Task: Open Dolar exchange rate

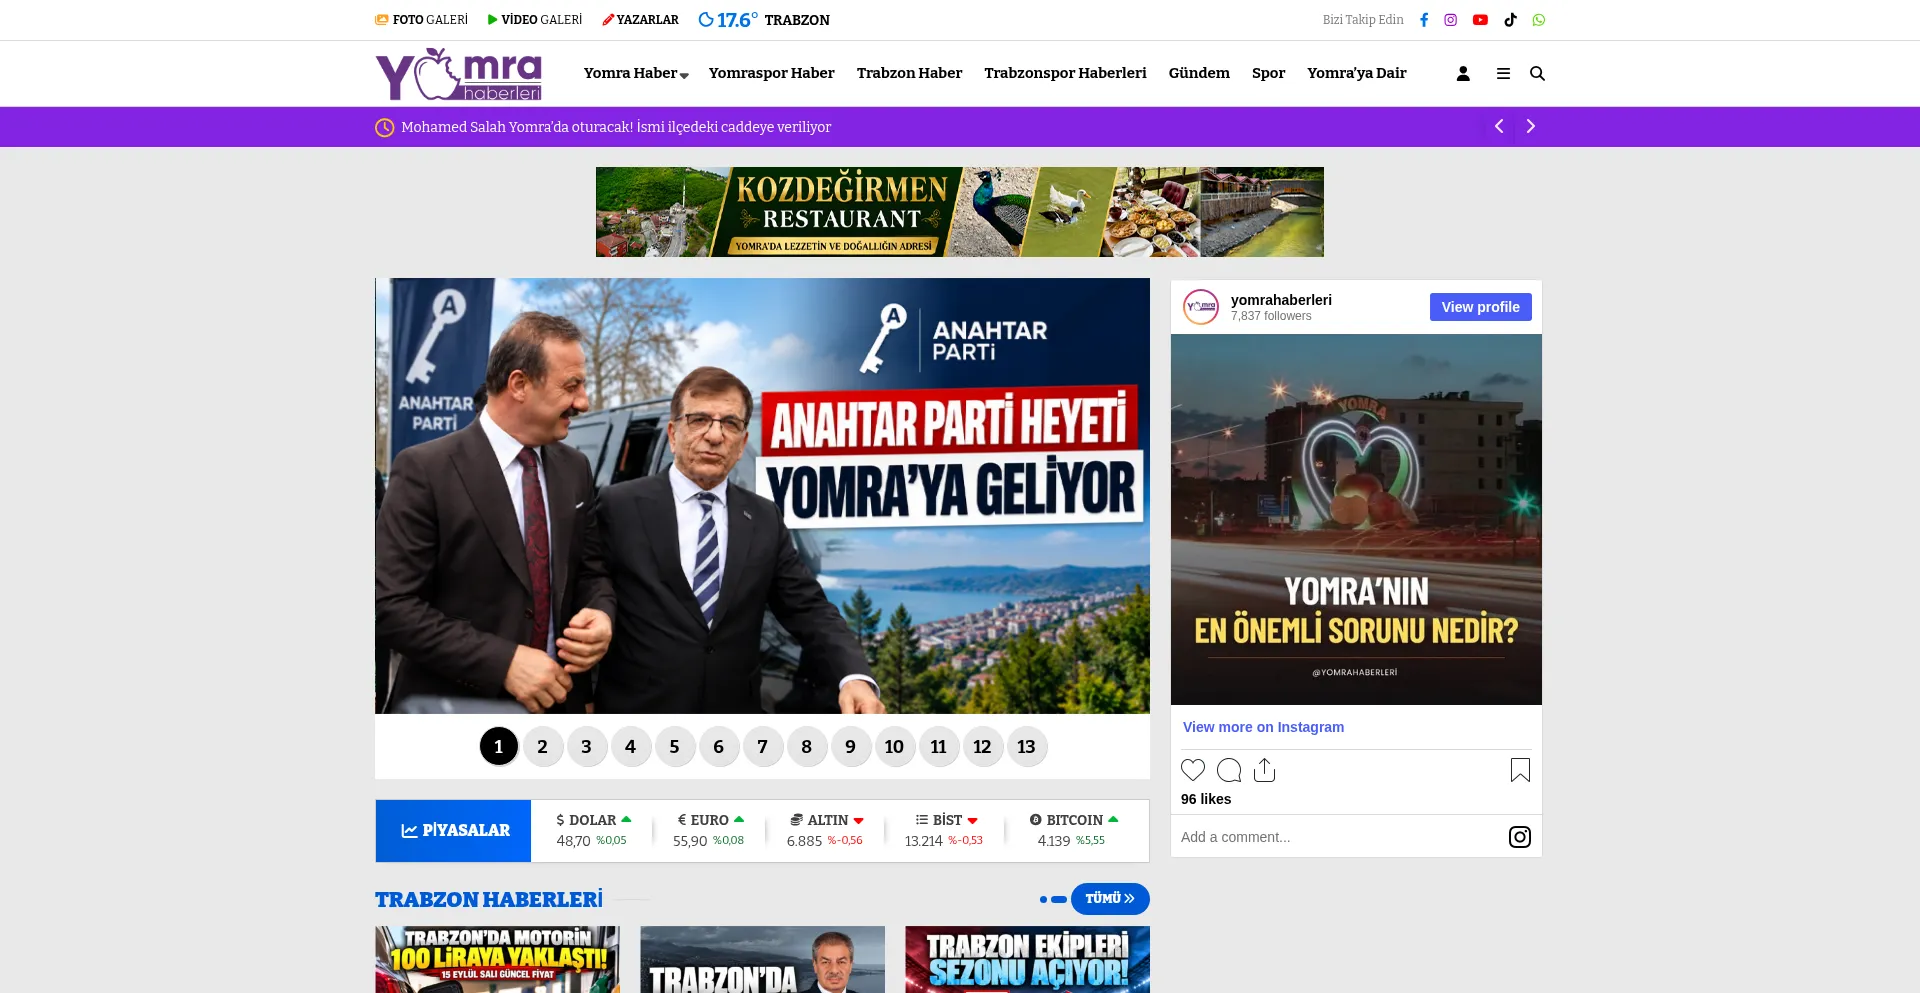Action: [593, 830]
